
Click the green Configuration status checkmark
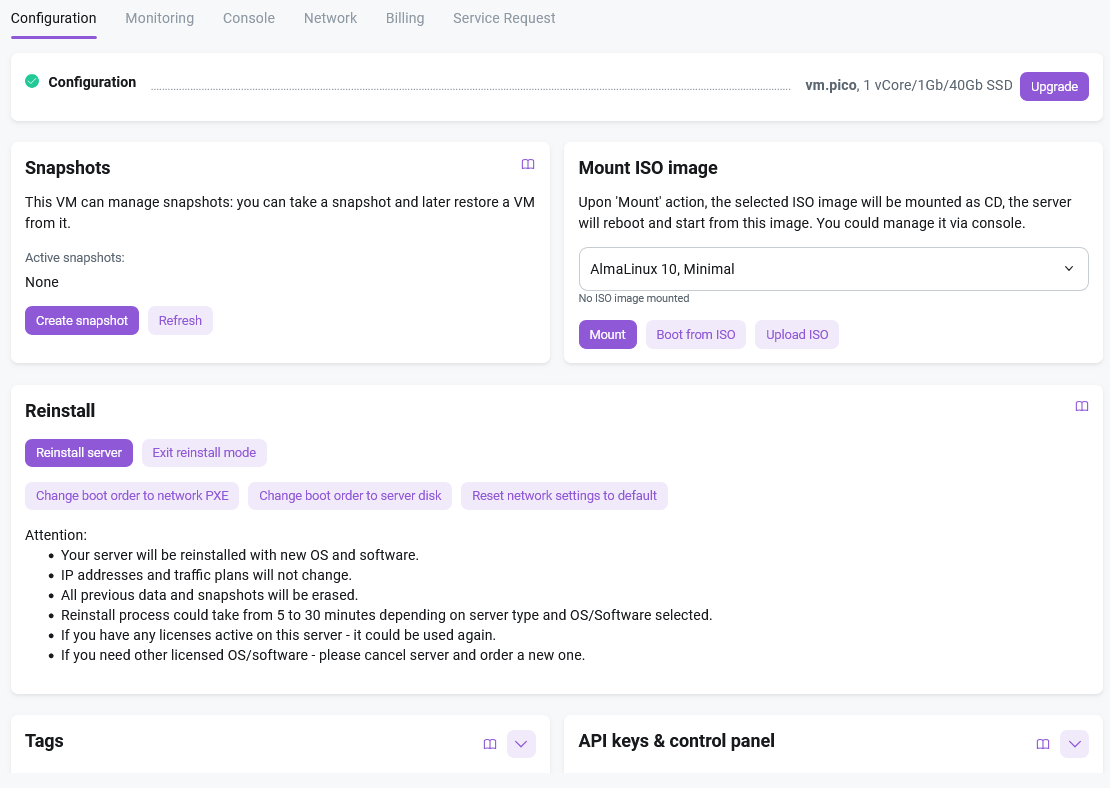click(32, 81)
